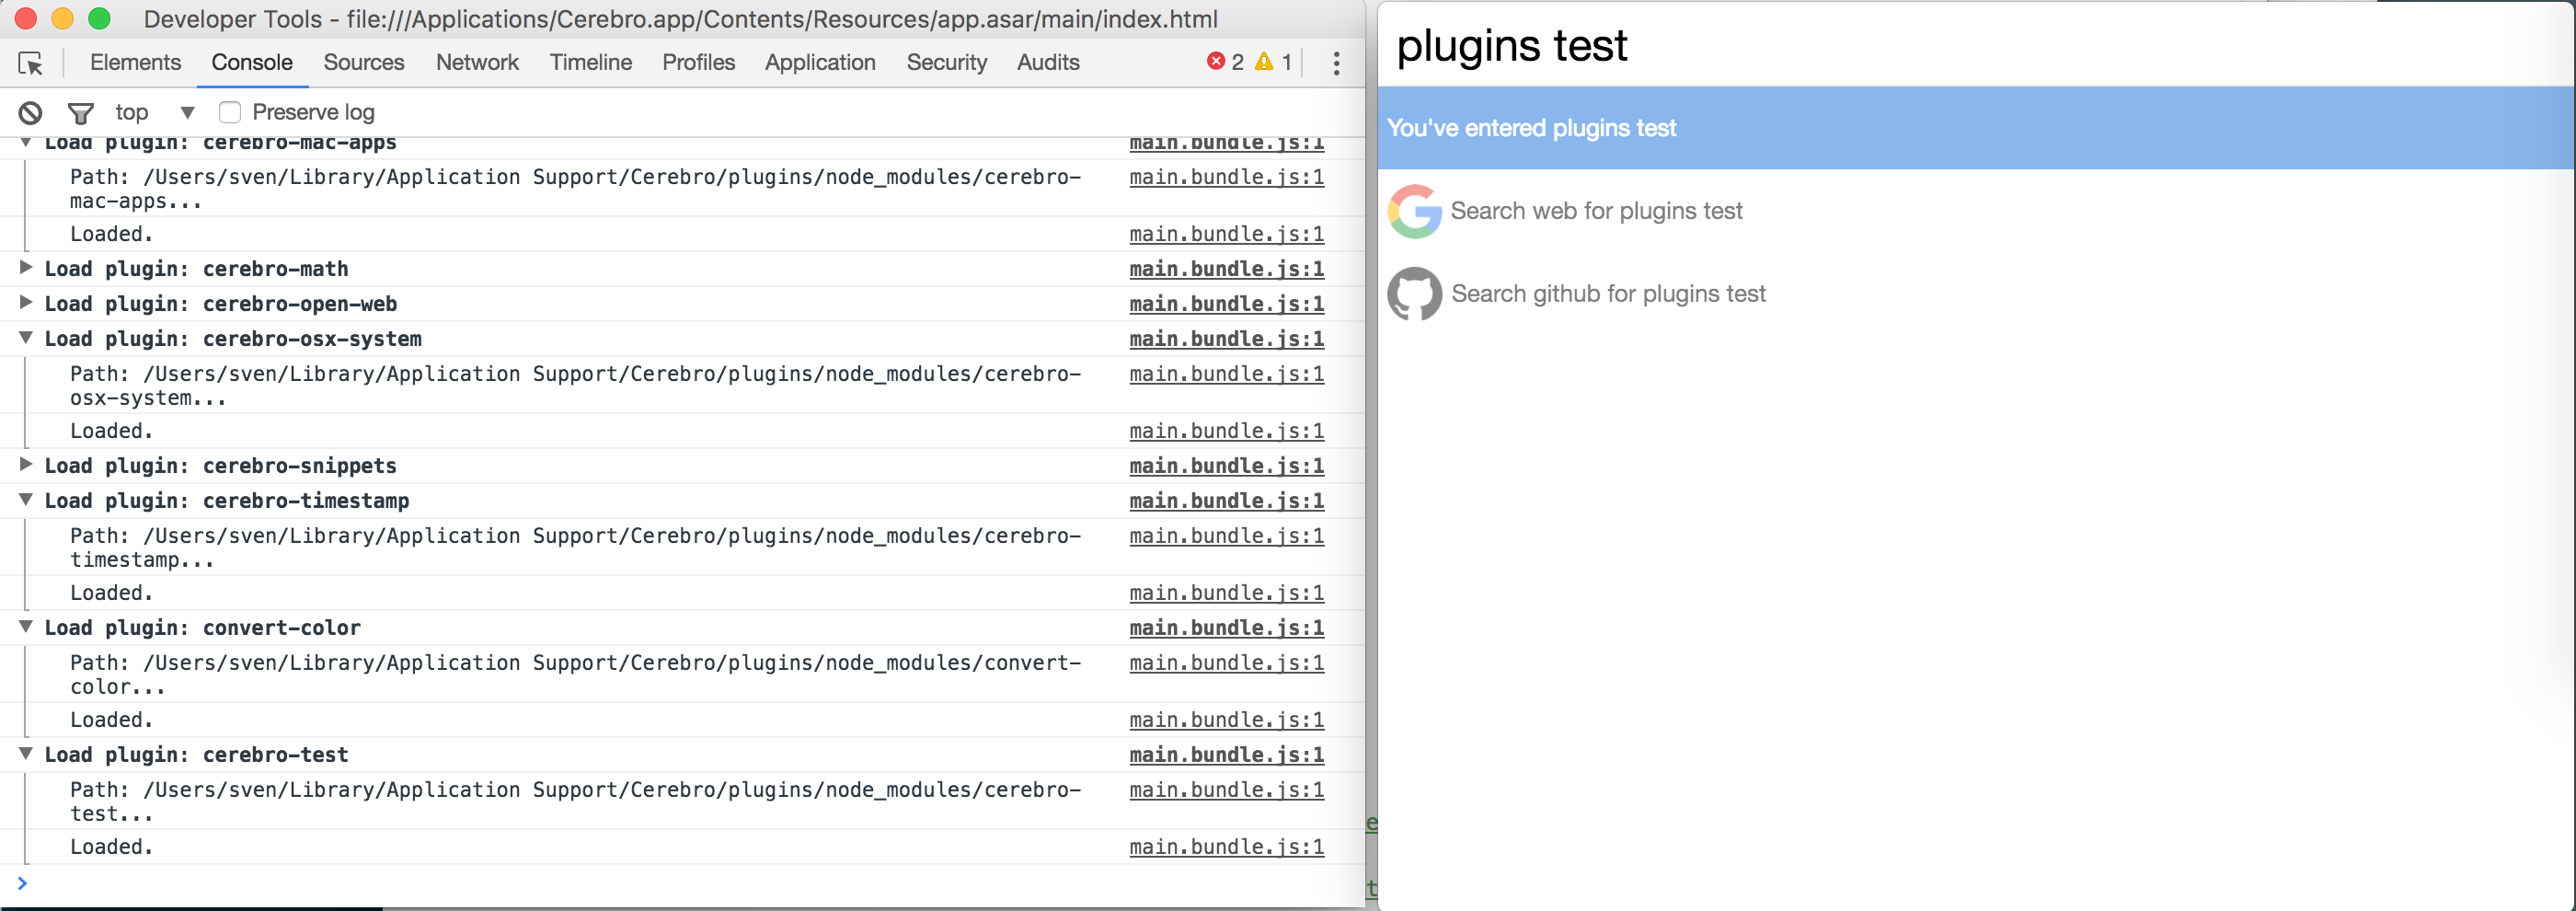Open the Audits tab
This screenshot has width=2576, height=911.
point(1048,62)
